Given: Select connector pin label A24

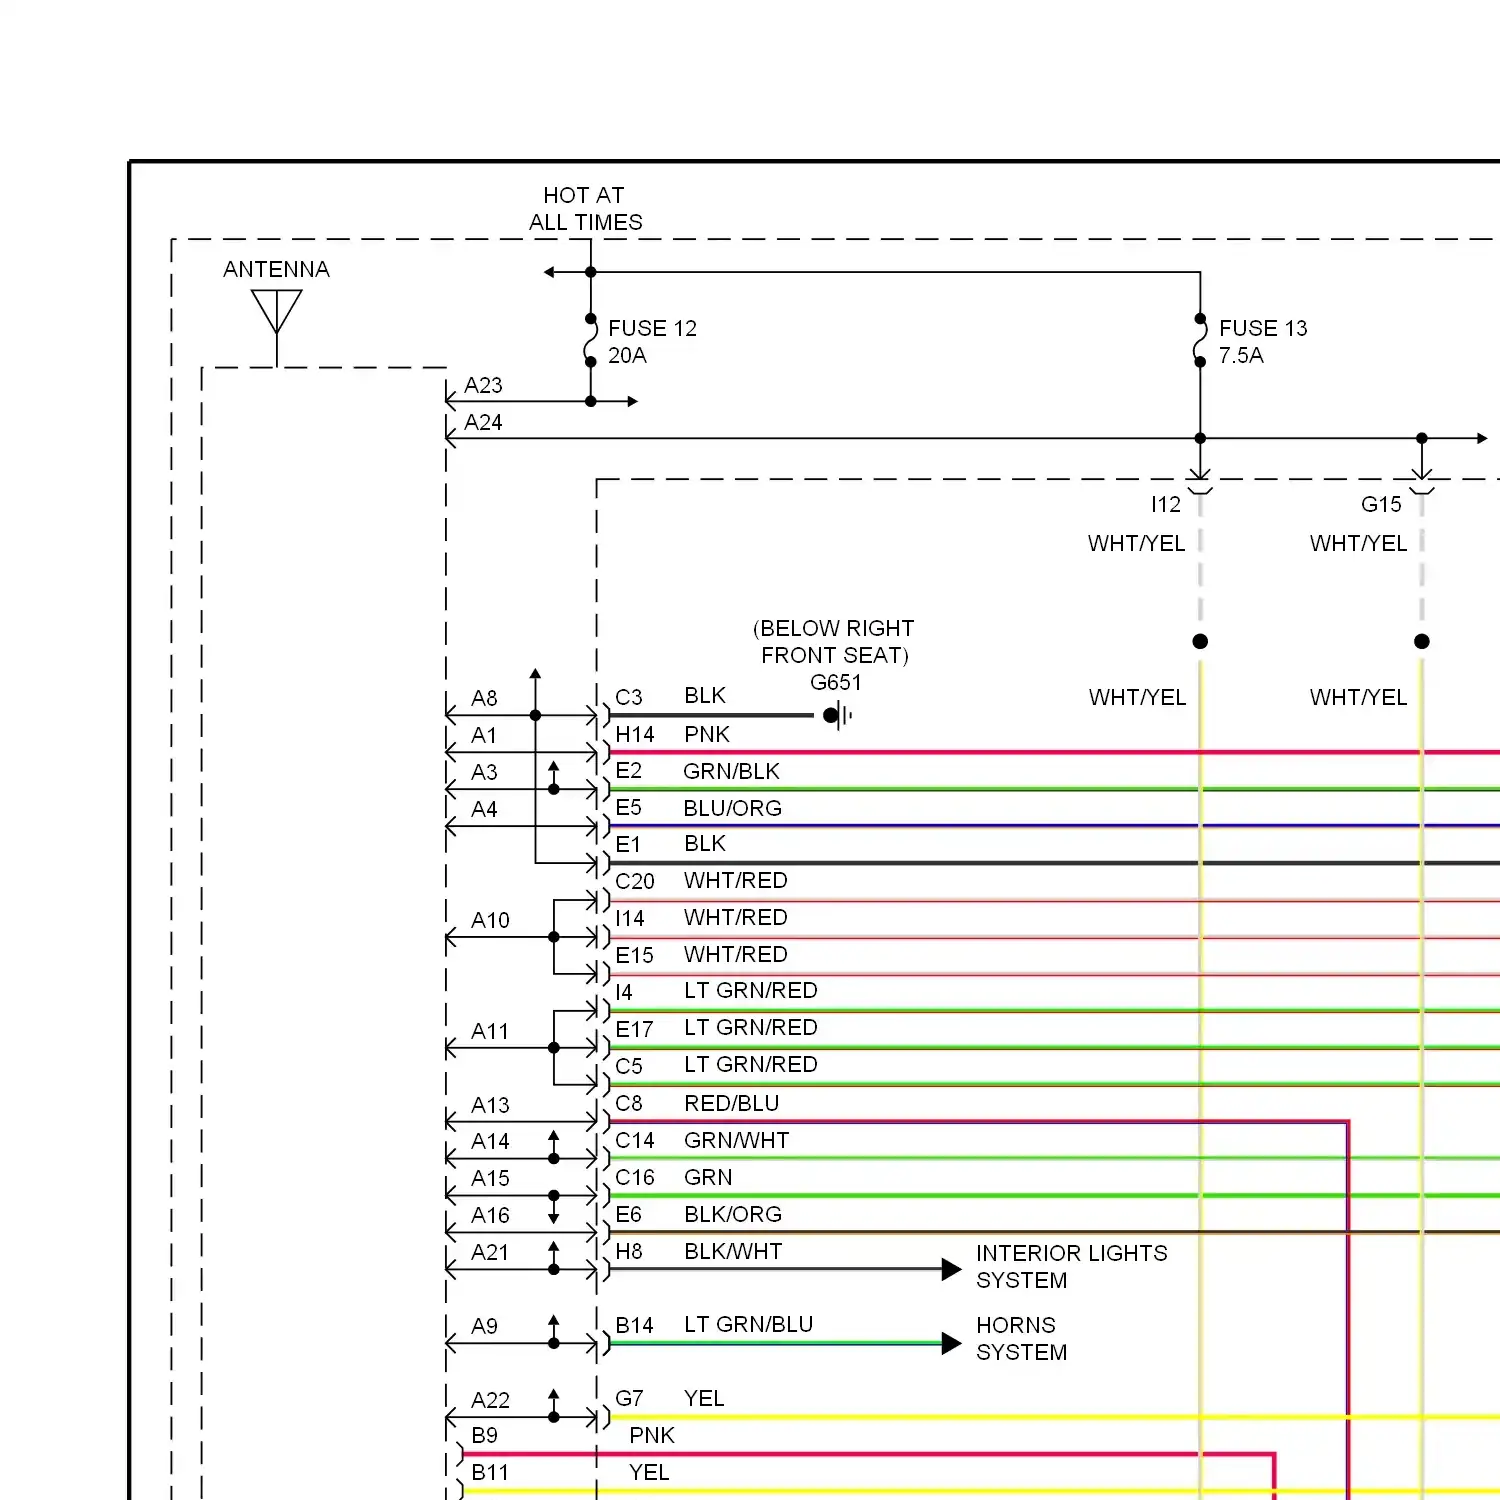Looking at the screenshot, I should pyautogui.click(x=483, y=422).
